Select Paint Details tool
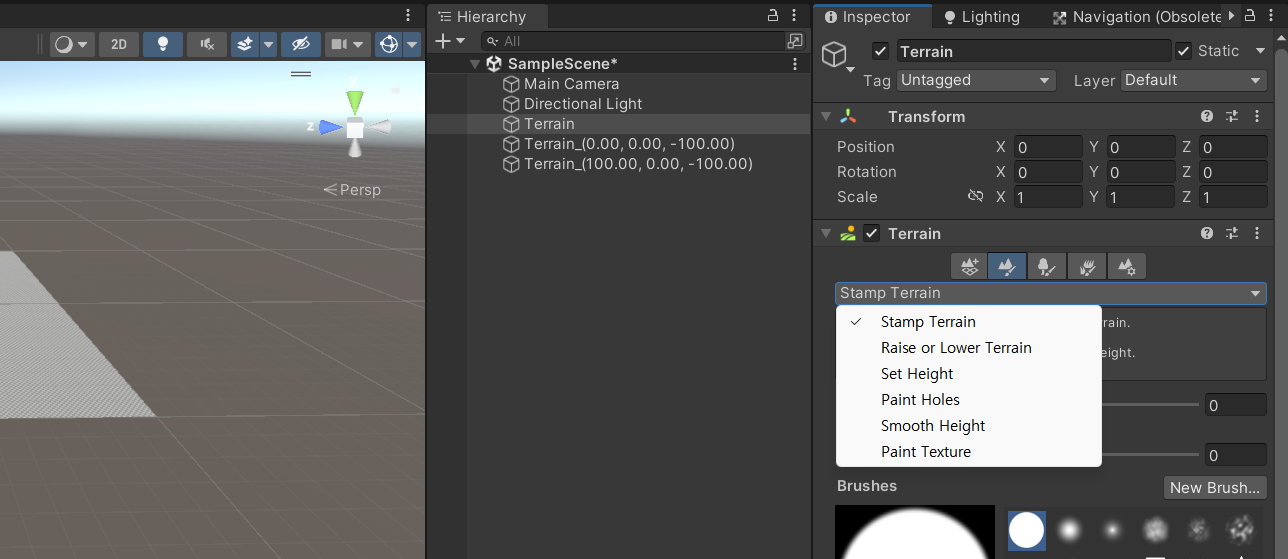 point(1086,266)
